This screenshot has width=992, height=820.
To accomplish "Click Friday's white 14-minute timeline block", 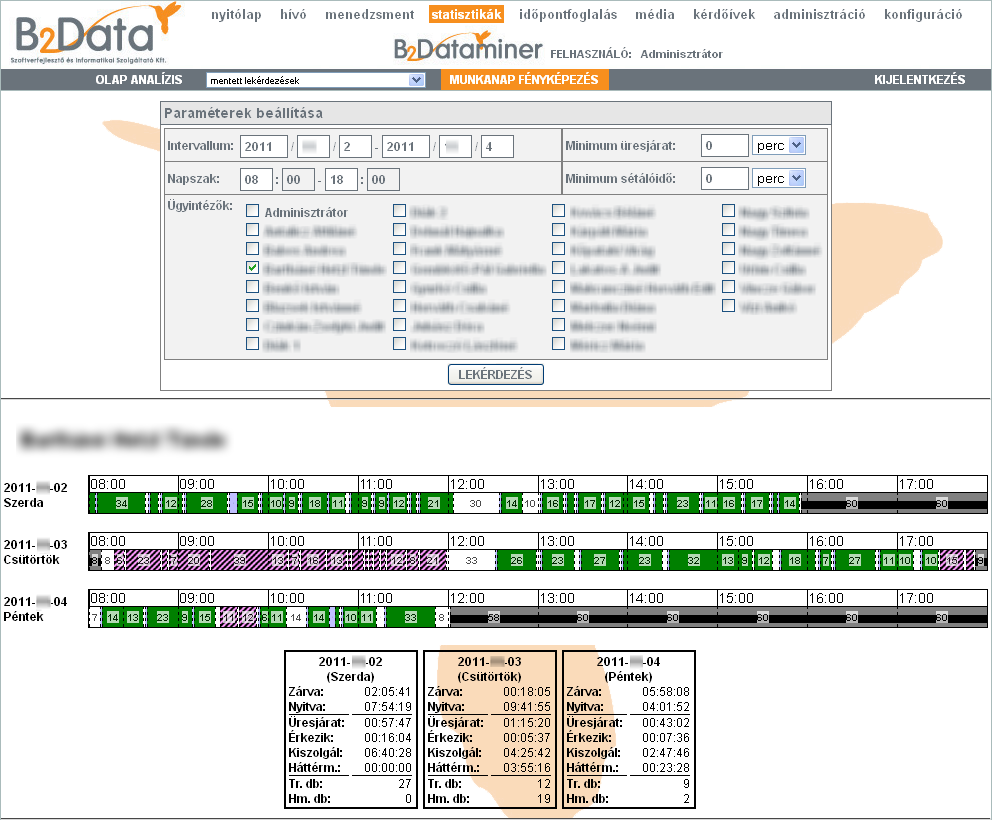I will point(295,618).
